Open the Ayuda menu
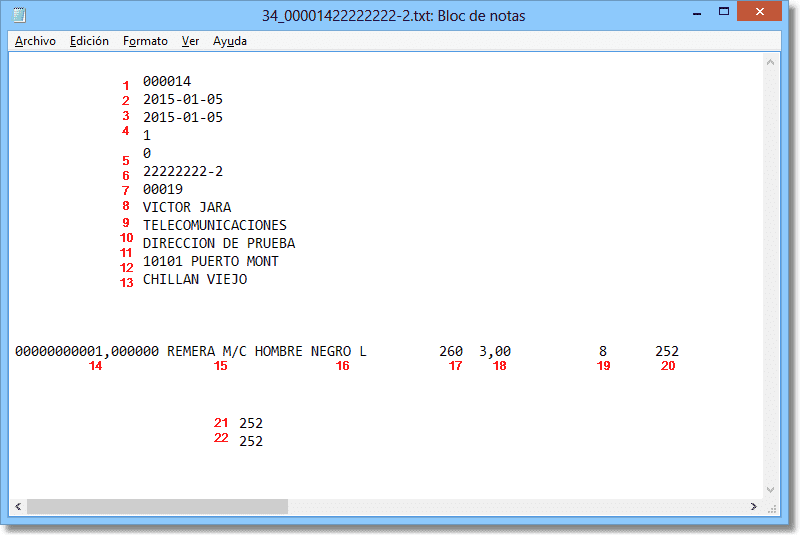This screenshot has width=801, height=537. coord(230,41)
